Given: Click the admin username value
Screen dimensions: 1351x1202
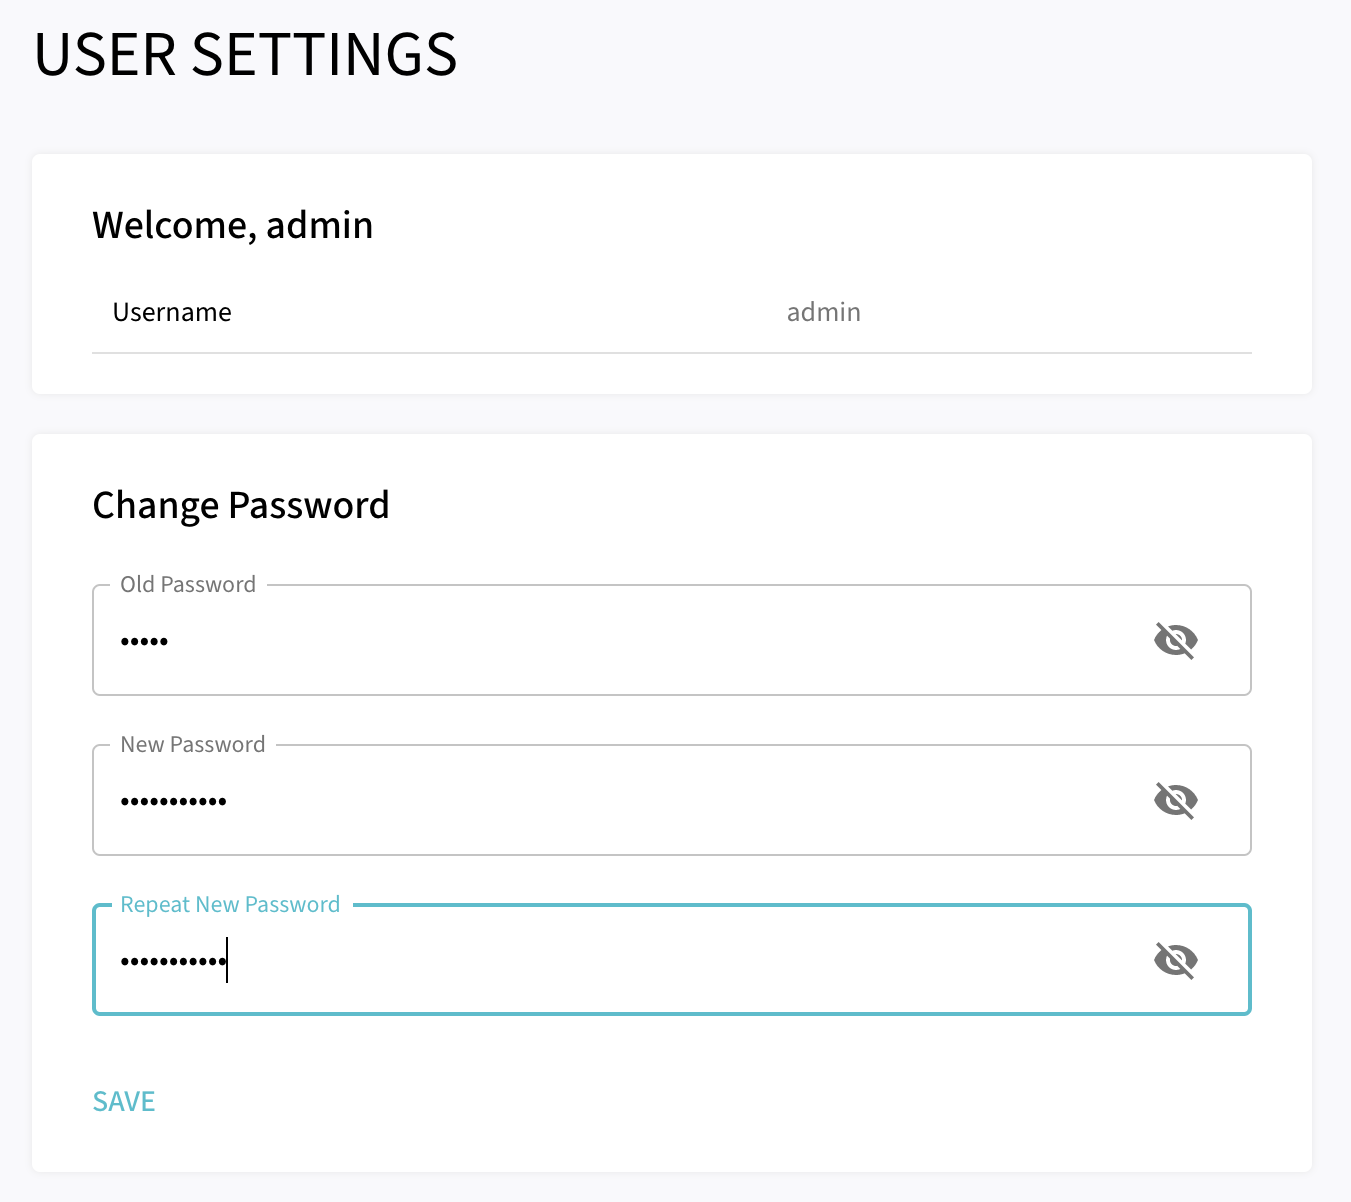Looking at the screenshot, I should (x=823, y=313).
